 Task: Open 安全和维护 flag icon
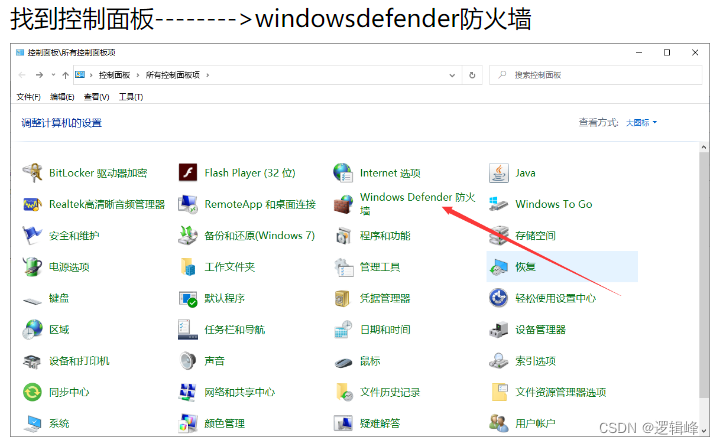click(32, 235)
